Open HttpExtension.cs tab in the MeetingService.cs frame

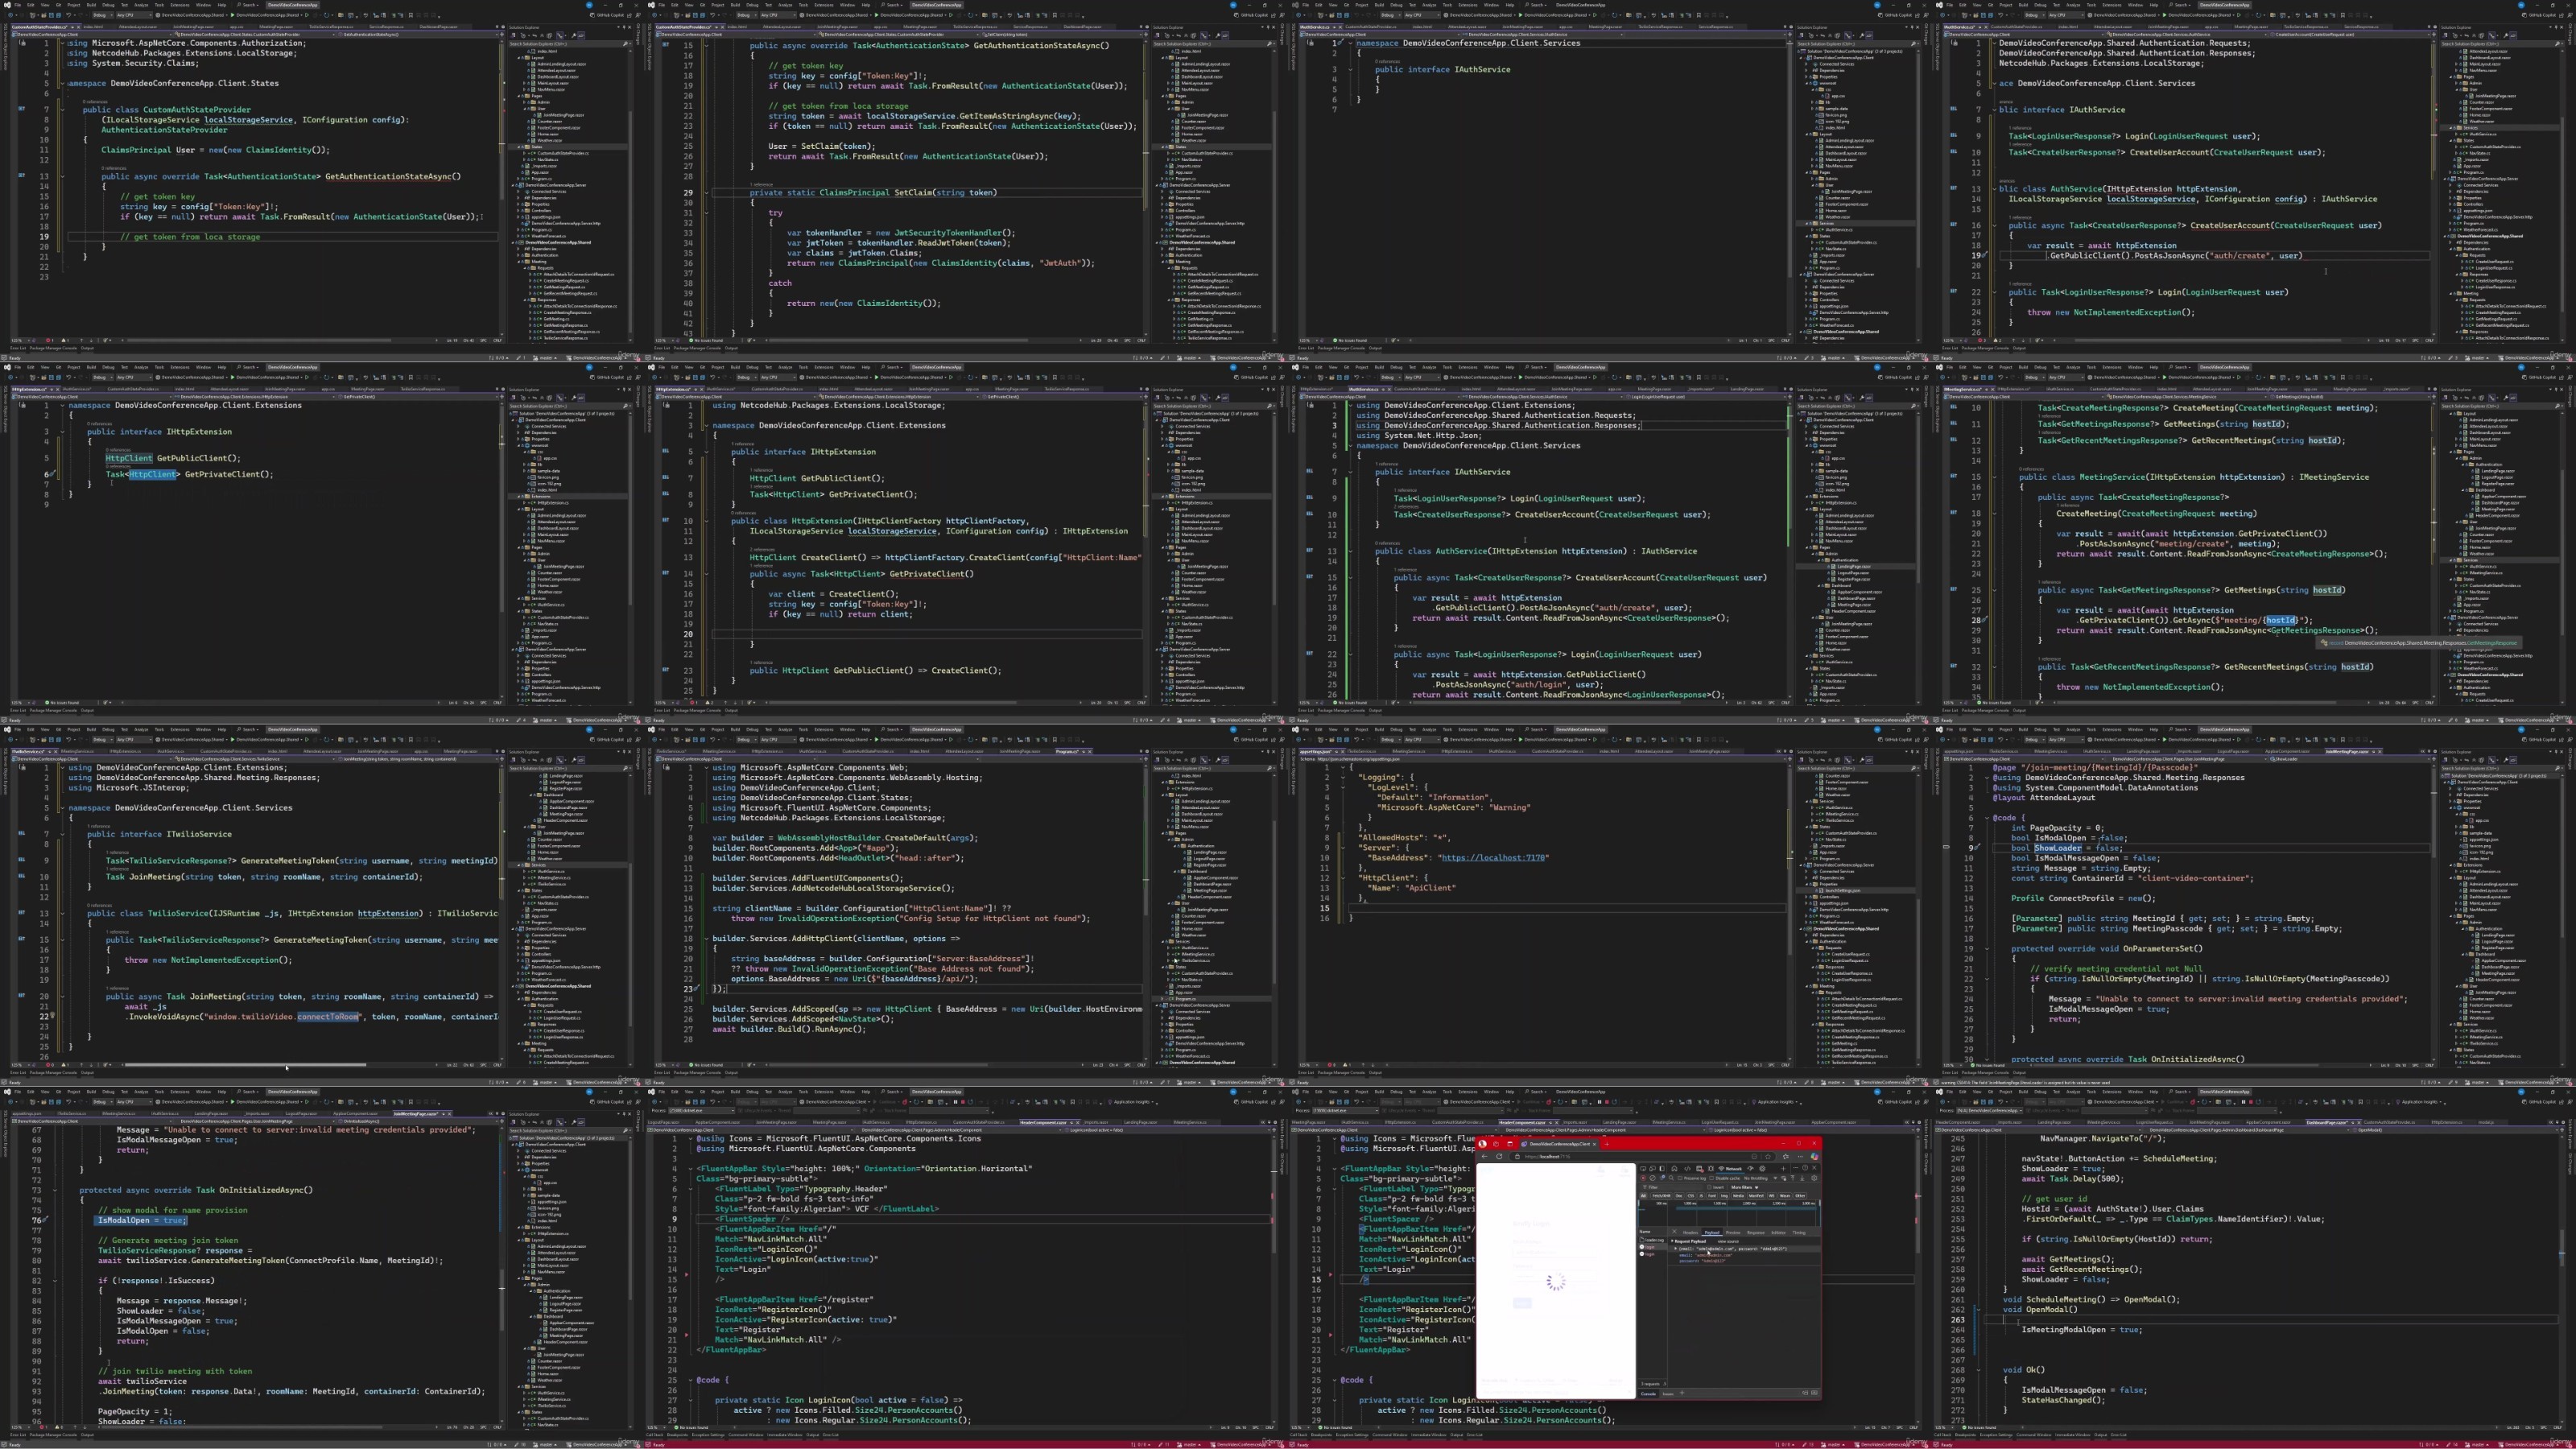coord(2014,390)
